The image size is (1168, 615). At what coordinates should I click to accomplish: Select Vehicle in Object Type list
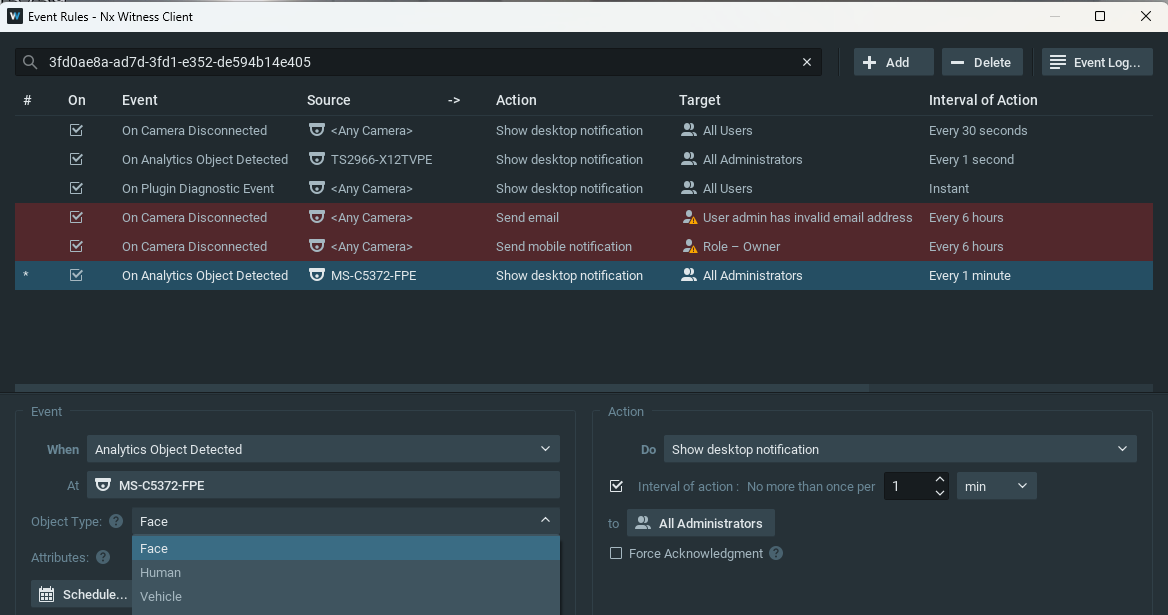pos(346,596)
